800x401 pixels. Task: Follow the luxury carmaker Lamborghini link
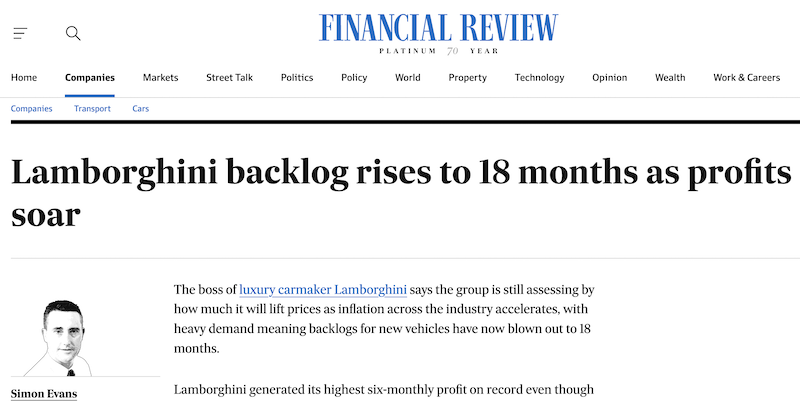(x=323, y=290)
